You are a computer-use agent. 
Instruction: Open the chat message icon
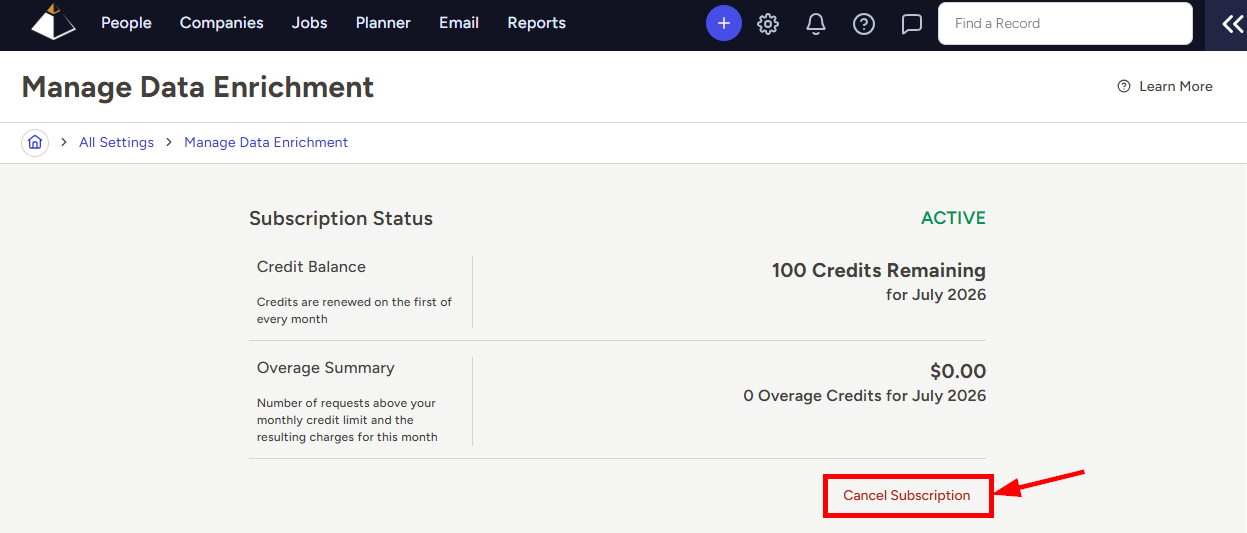pyautogui.click(x=912, y=24)
